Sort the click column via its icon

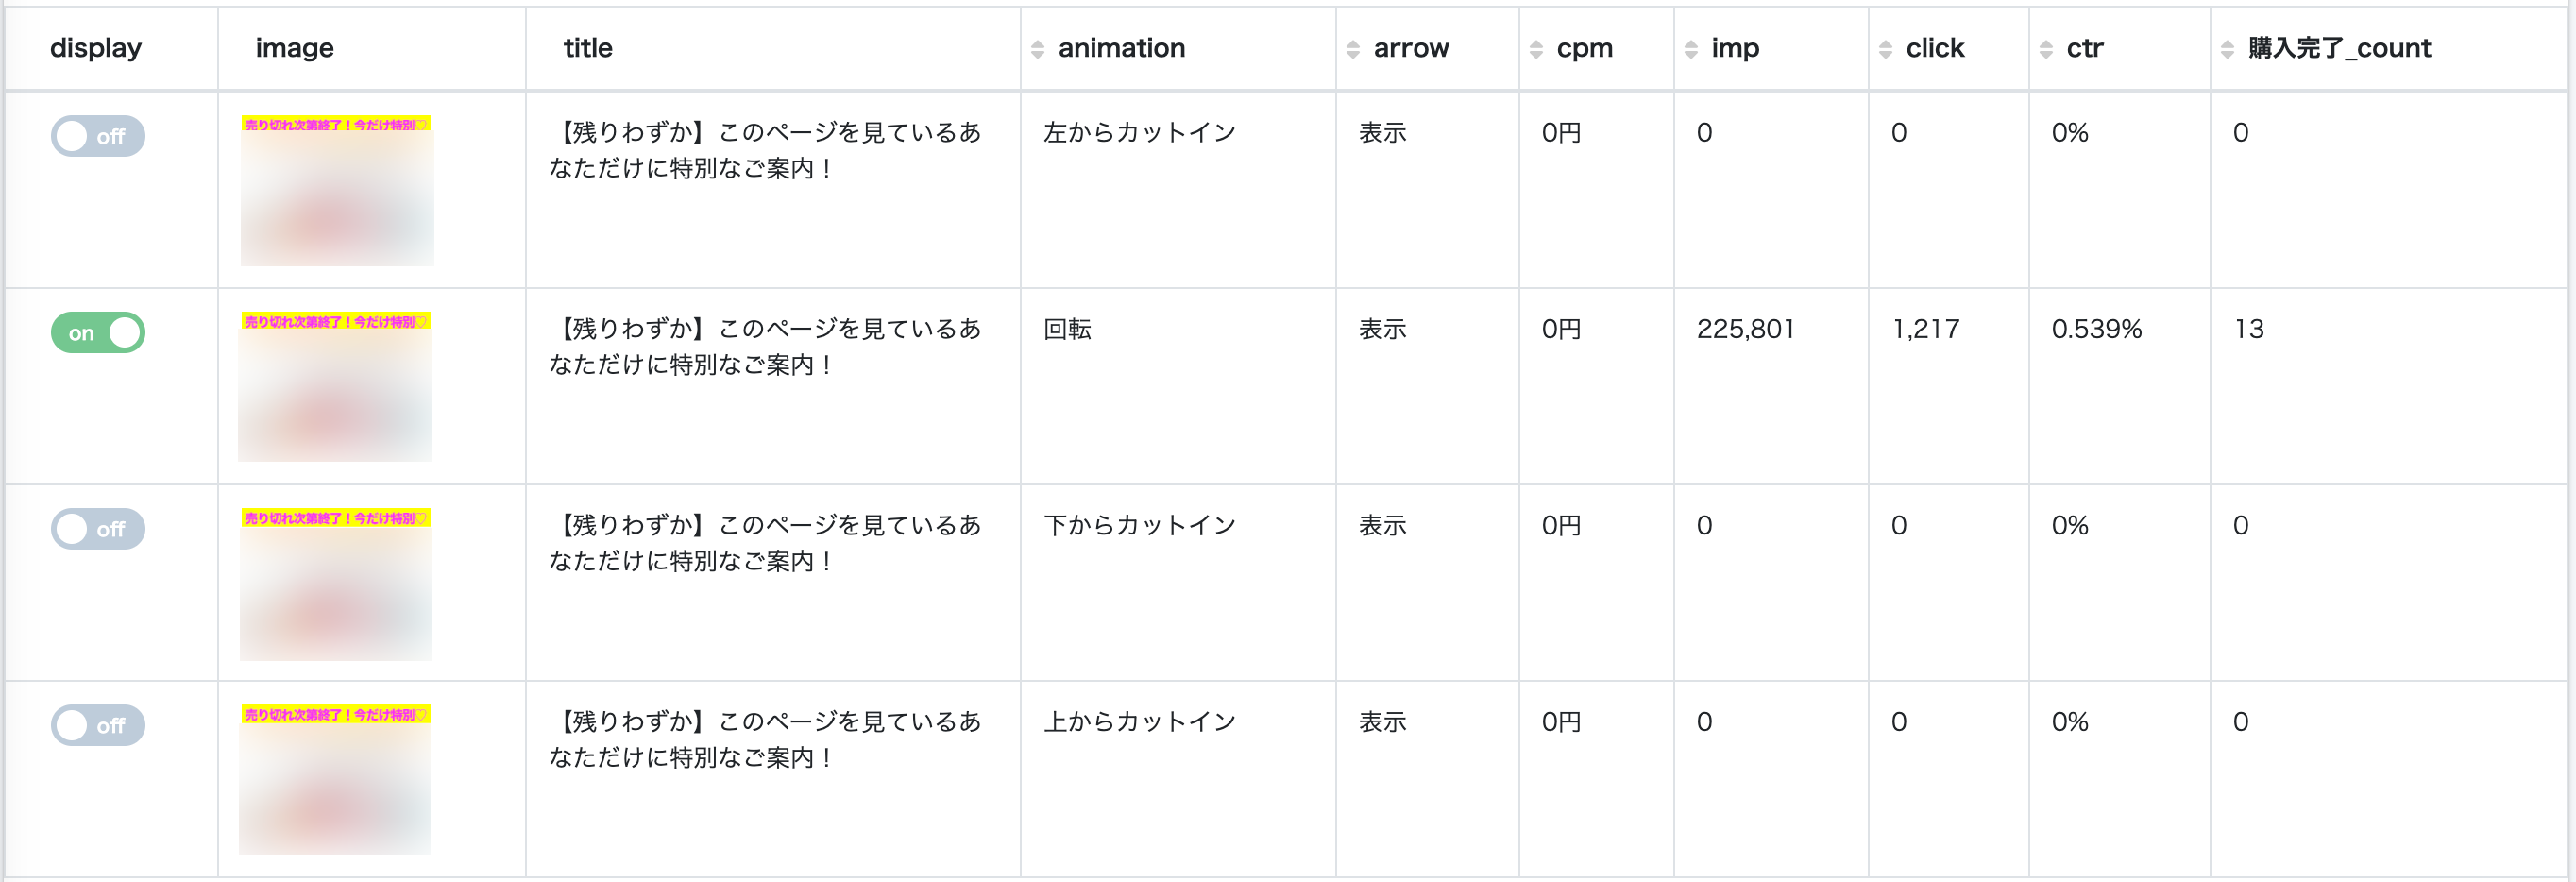click(x=1884, y=49)
